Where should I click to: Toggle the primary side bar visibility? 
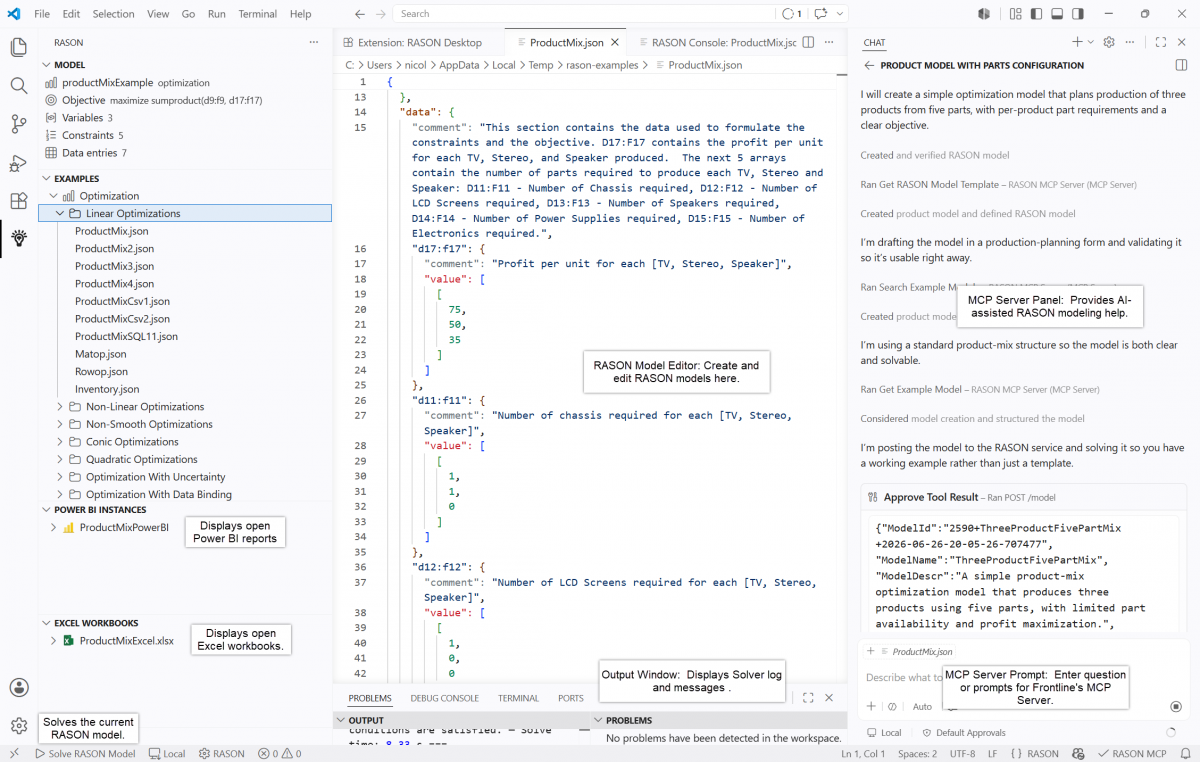1036,14
